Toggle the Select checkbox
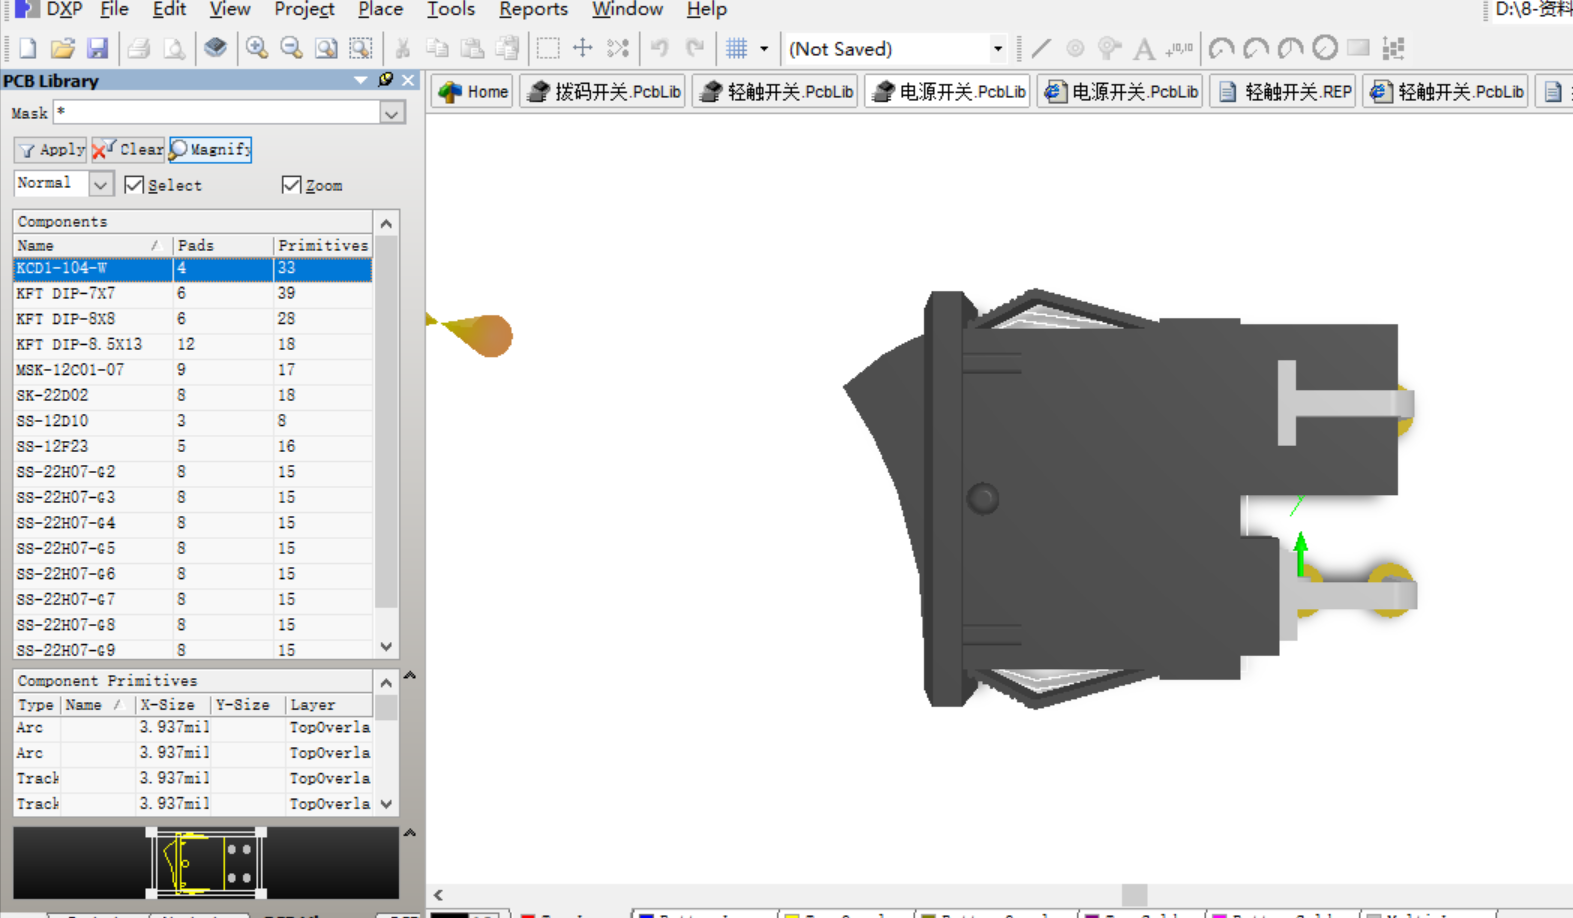Screen dimensions: 1573x918 click(134, 185)
